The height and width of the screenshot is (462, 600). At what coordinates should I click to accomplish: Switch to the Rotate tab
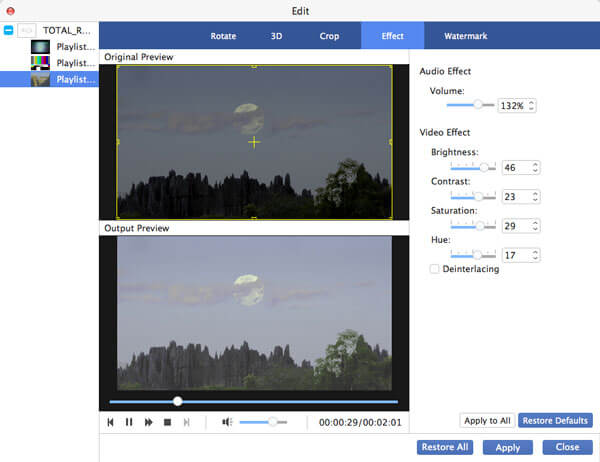(x=223, y=36)
